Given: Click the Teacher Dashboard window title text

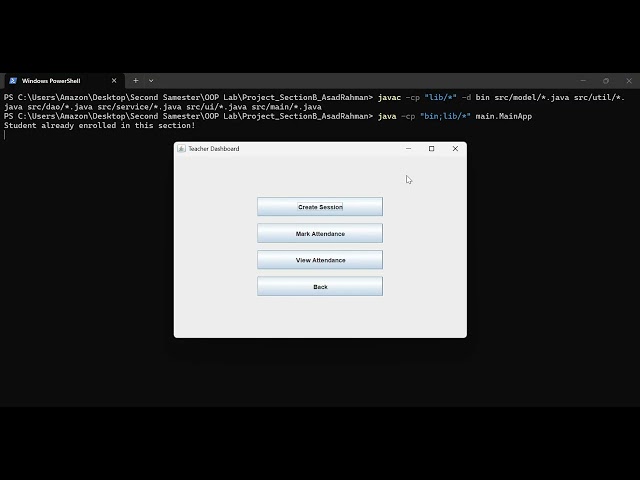Looking at the screenshot, I should [x=214, y=149].
